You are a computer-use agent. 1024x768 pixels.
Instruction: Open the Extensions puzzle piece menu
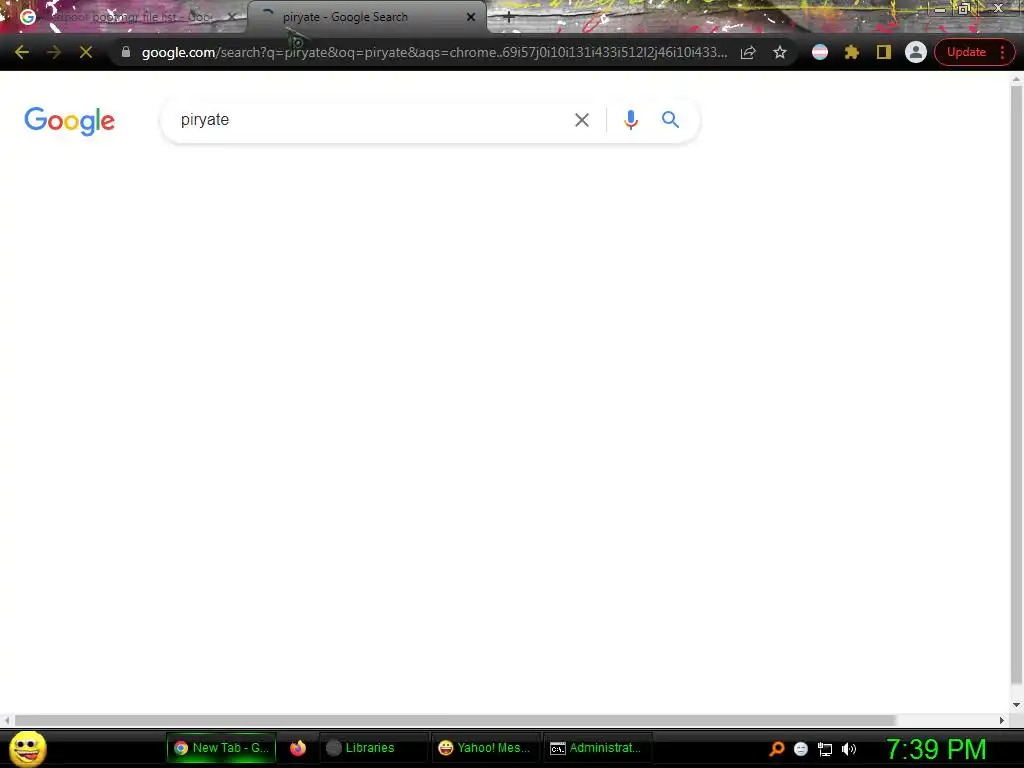click(852, 52)
